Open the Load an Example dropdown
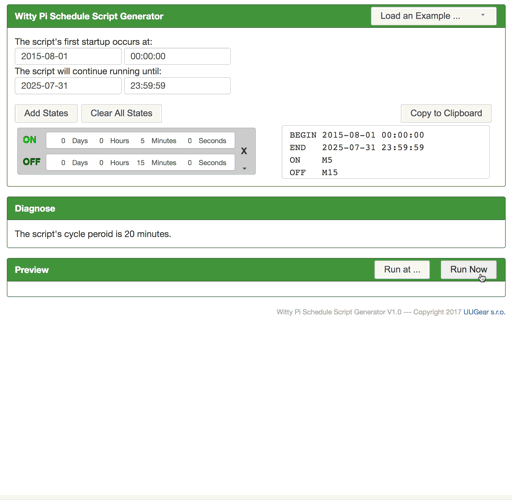 click(x=433, y=16)
